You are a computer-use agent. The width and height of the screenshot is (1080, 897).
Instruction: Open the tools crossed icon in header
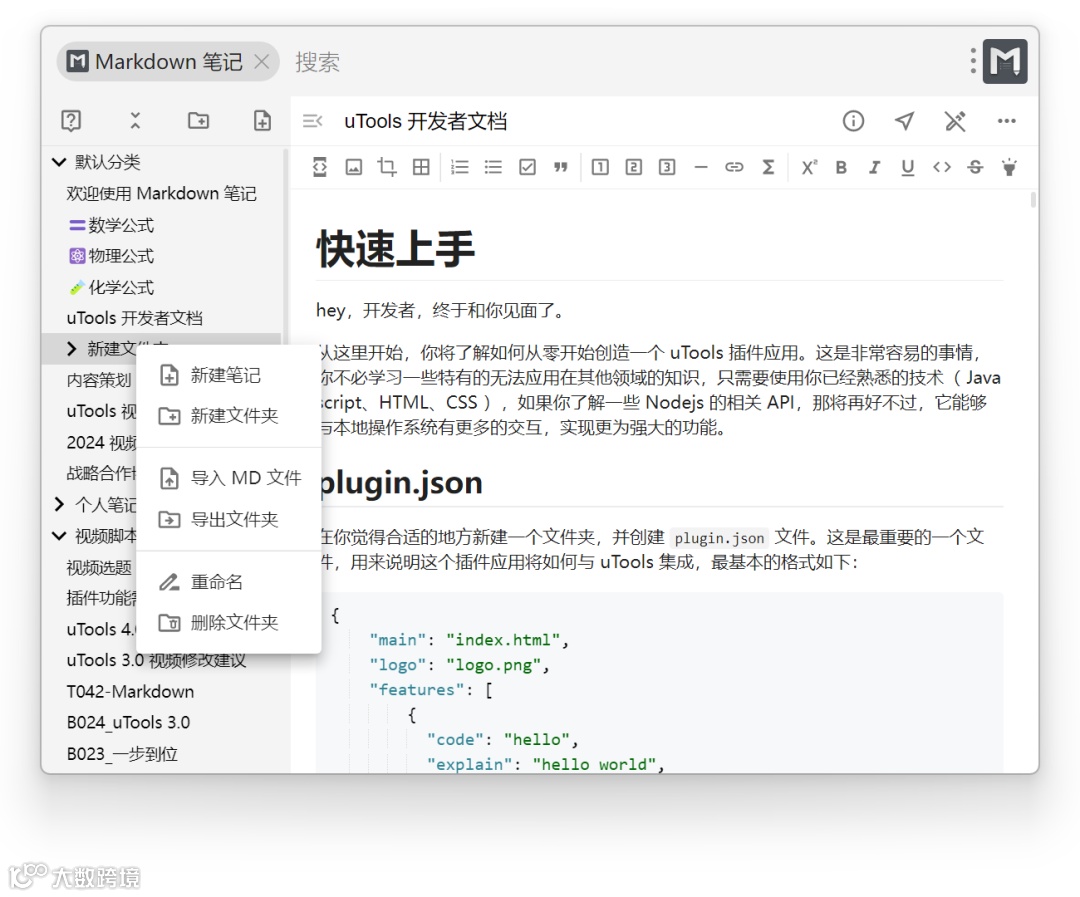pyautogui.click(x=955, y=121)
